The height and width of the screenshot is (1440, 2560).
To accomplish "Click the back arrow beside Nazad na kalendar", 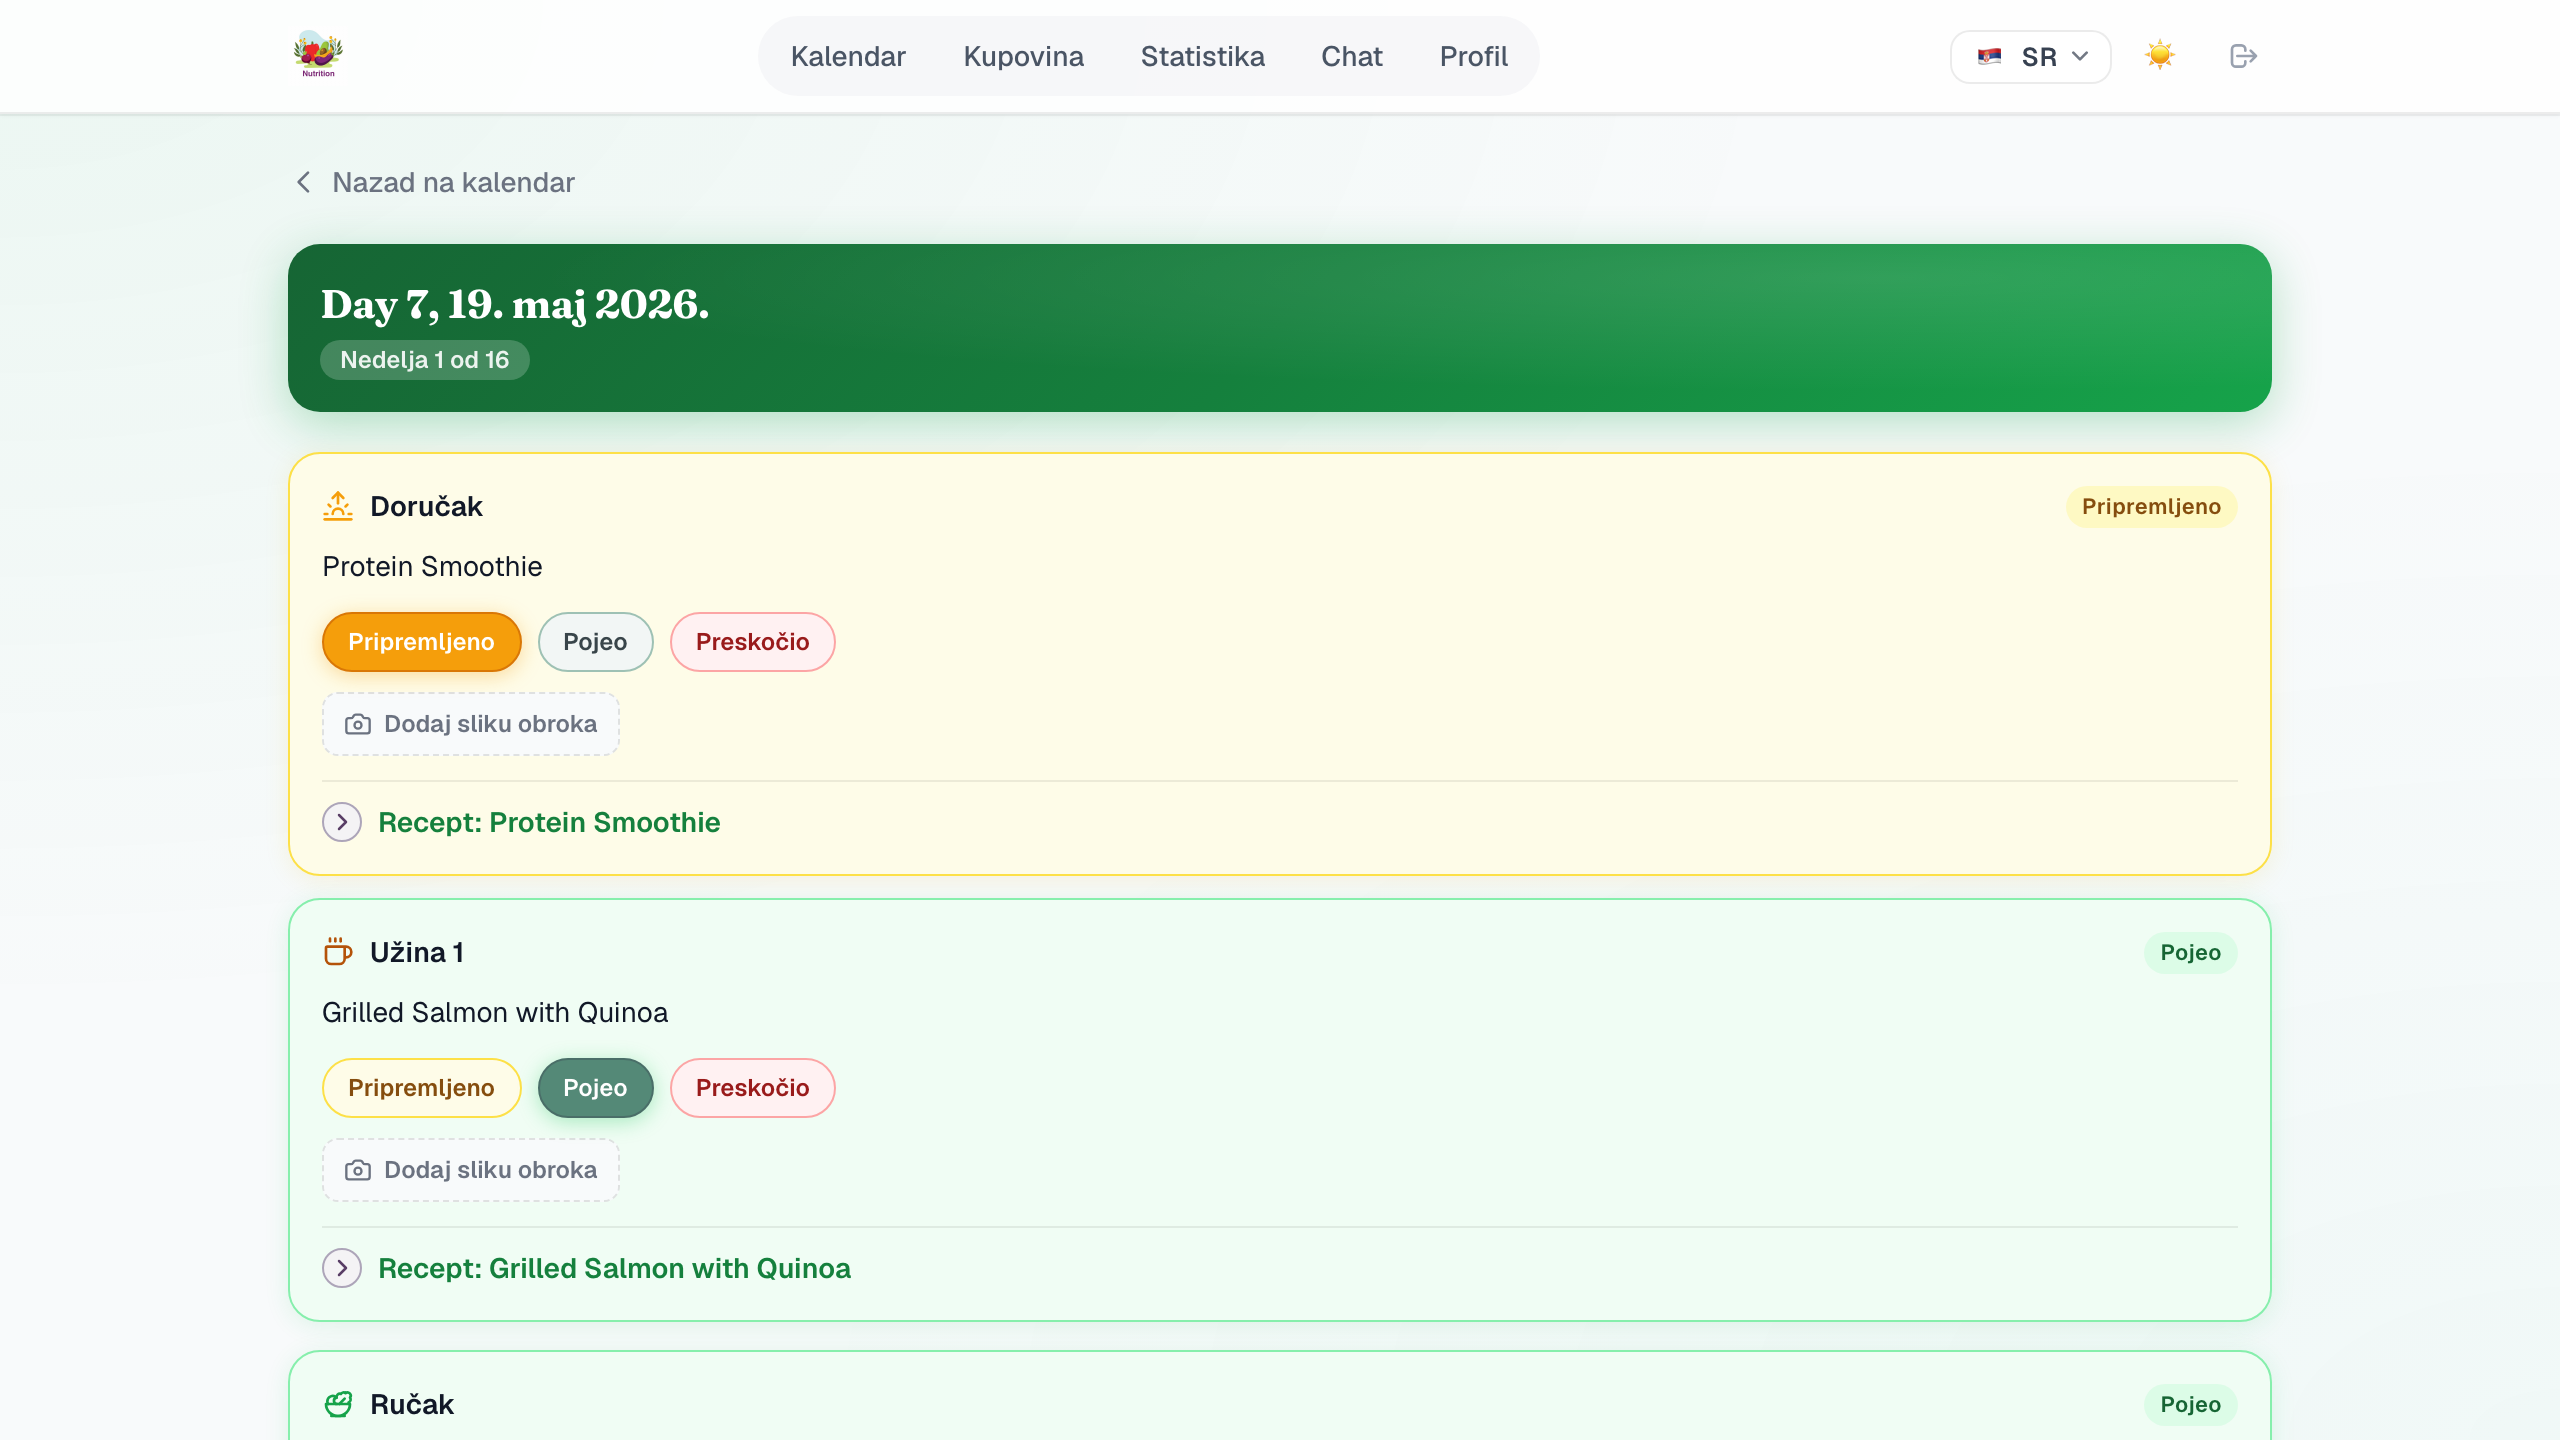I will click(x=304, y=182).
